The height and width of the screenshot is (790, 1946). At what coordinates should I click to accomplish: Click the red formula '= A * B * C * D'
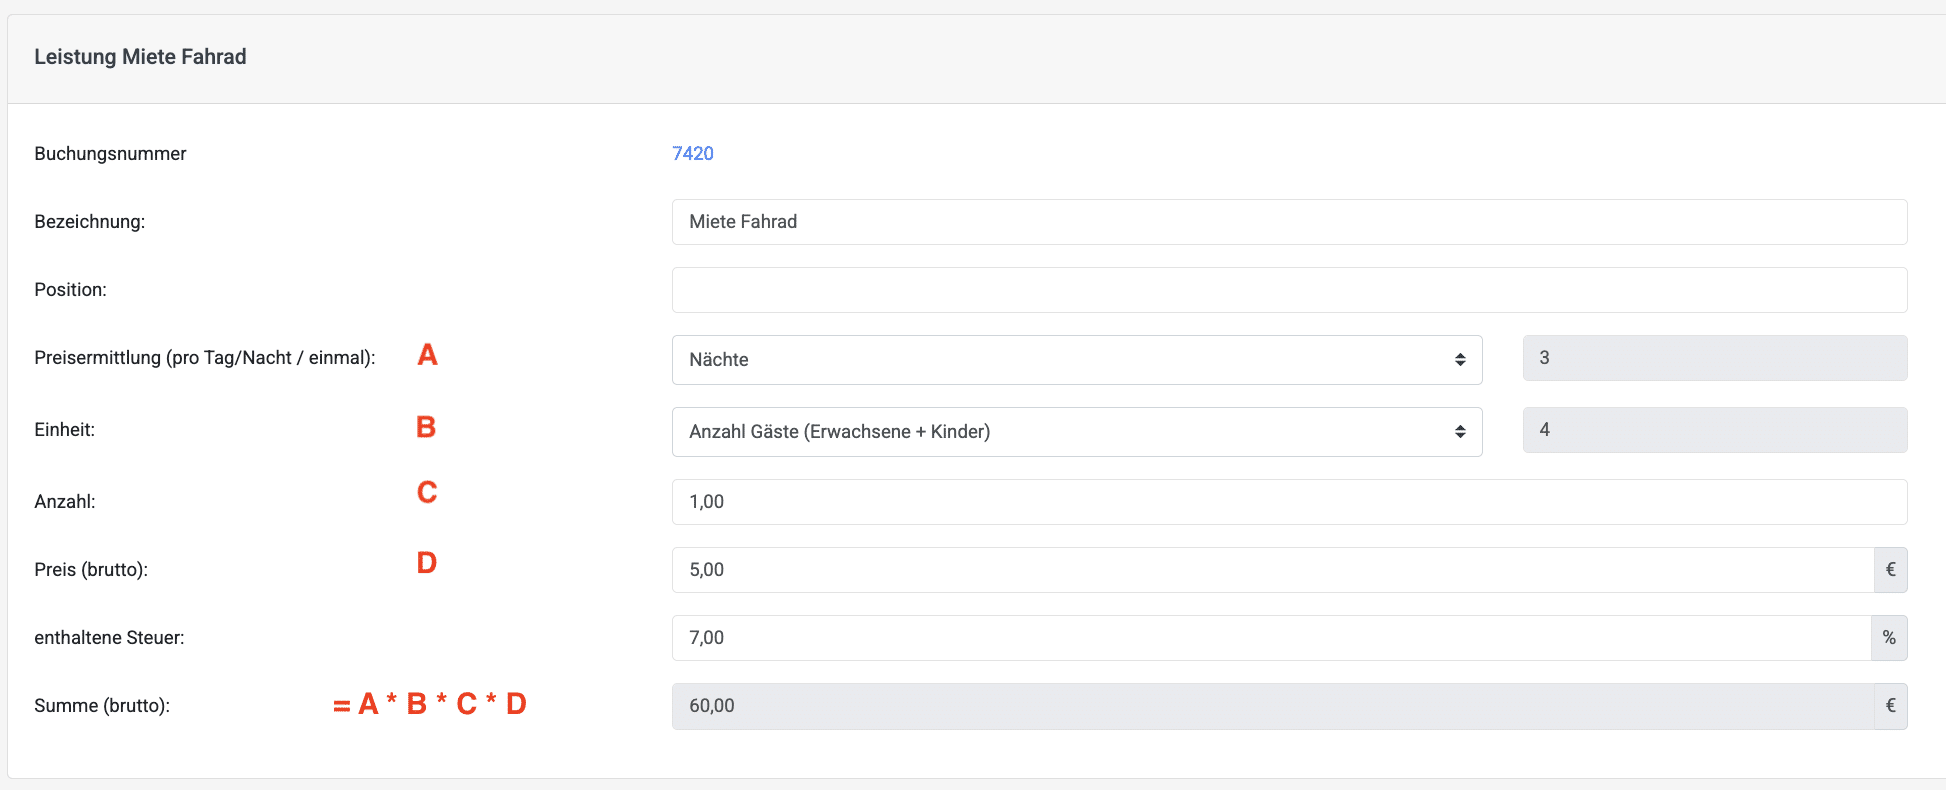(x=430, y=704)
